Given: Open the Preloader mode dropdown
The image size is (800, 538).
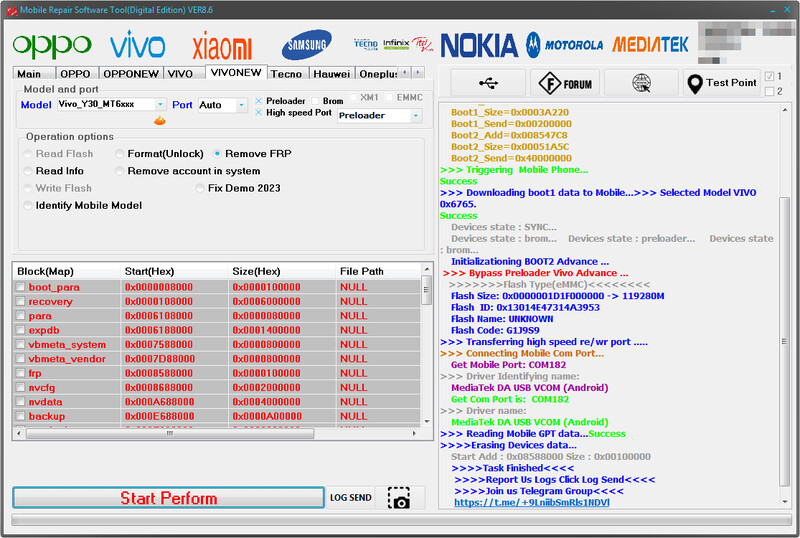Looking at the screenshot, I should coord(379,116).
